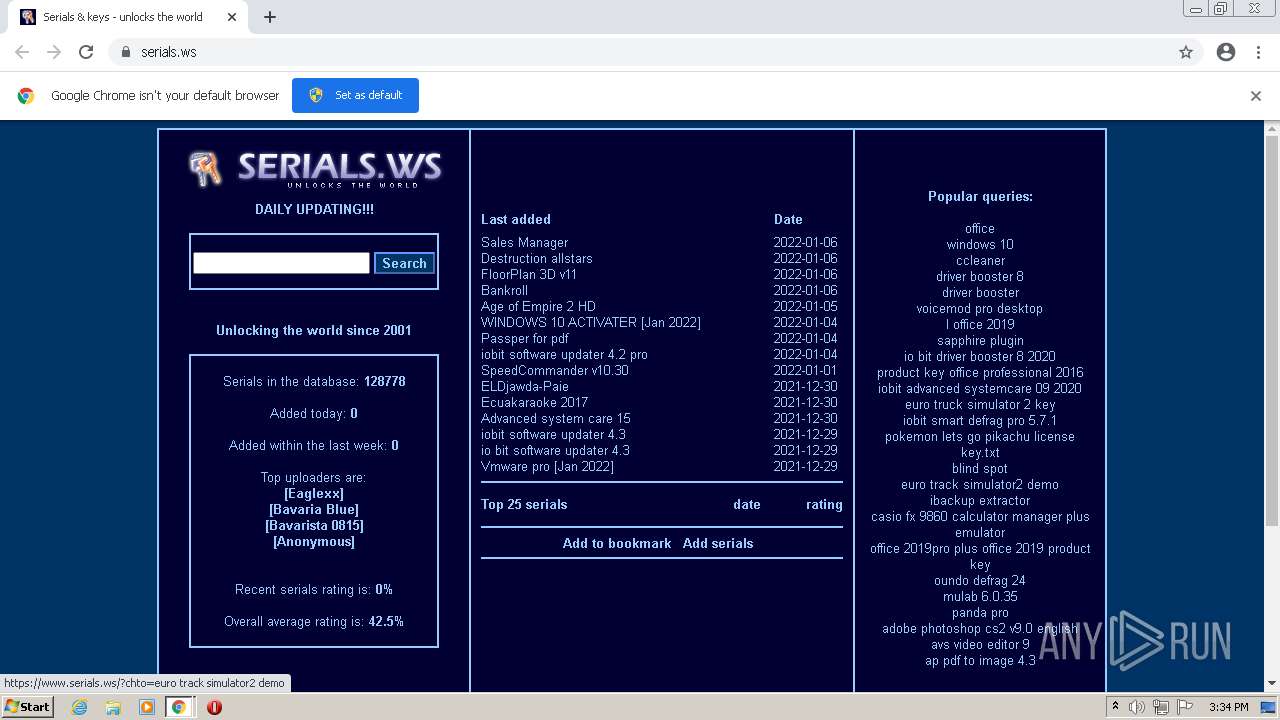Image resolution: width=1280 pixels, height=720 pixels.
Task: Open popular query 'voicemod pro desktop'
Action: (x=980, y=308)
